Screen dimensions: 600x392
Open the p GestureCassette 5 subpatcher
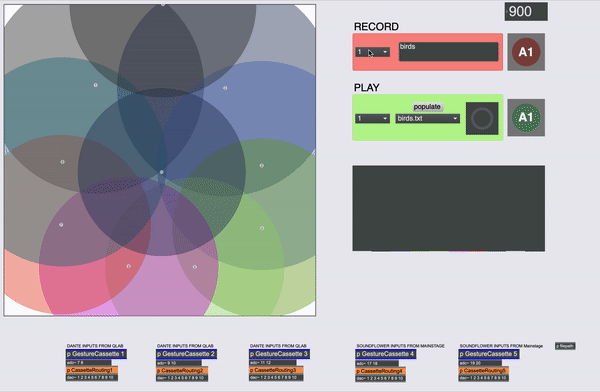489,354
